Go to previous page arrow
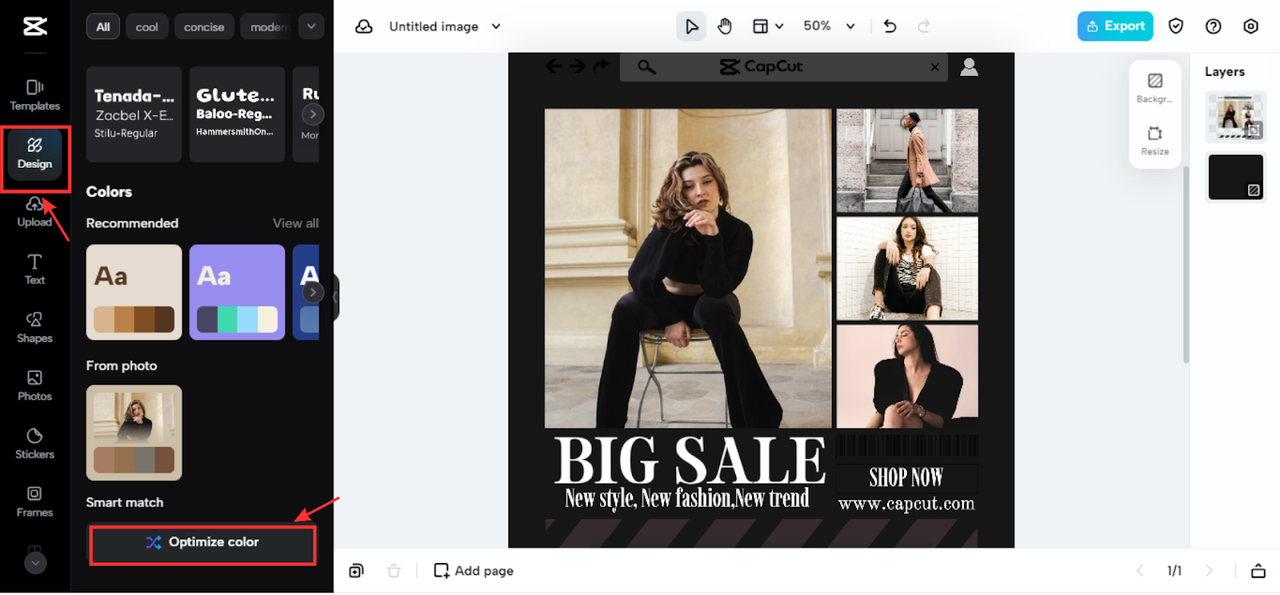 coord(1140,571)
